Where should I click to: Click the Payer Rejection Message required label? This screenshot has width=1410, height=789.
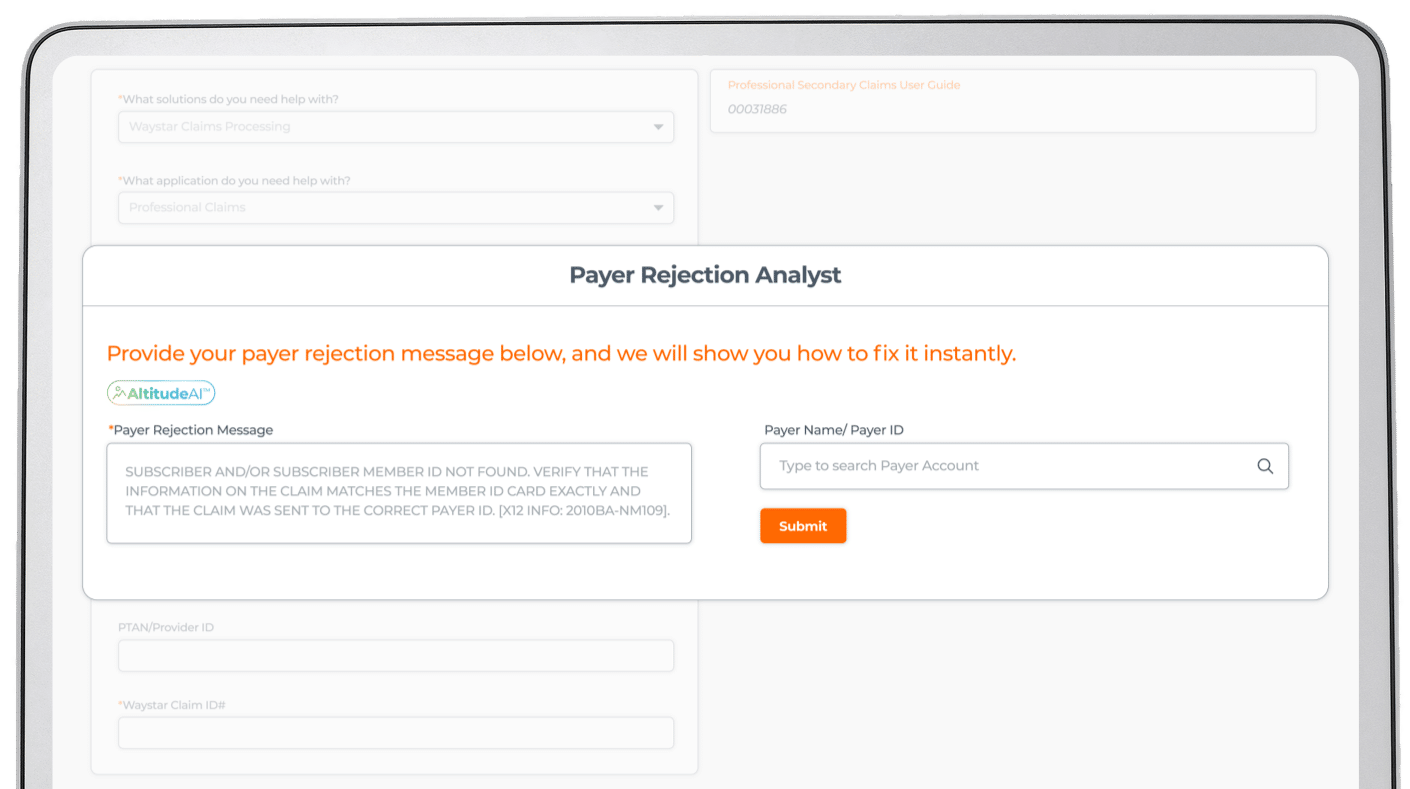point(190,429)
